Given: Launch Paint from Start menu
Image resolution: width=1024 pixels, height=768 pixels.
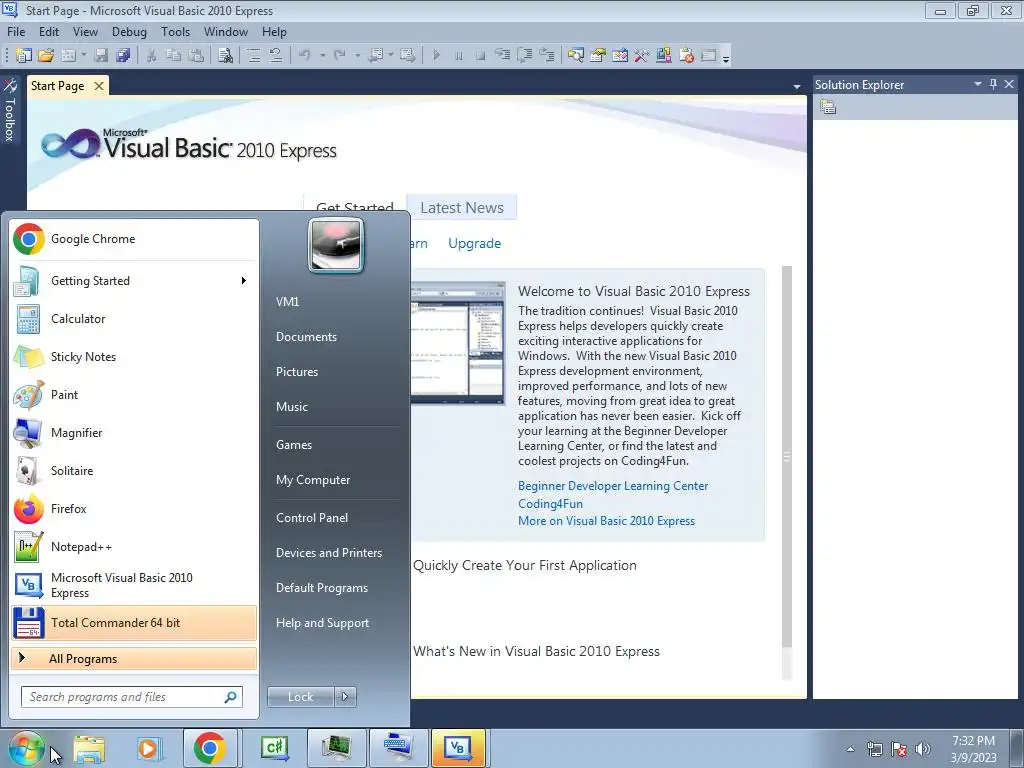Looking at the screenshot, I should [x=134, y=394].
